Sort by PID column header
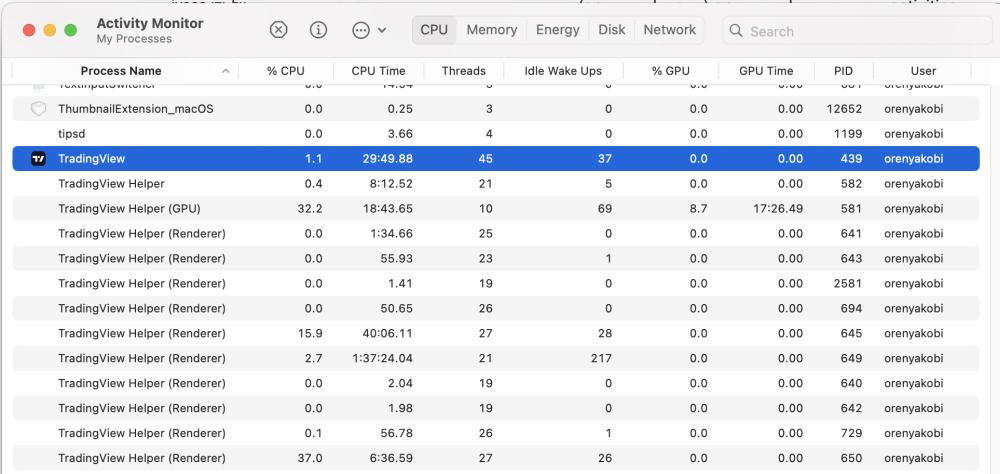The image size is (1000, 474). pyautogui.click(x=843, y=71)
